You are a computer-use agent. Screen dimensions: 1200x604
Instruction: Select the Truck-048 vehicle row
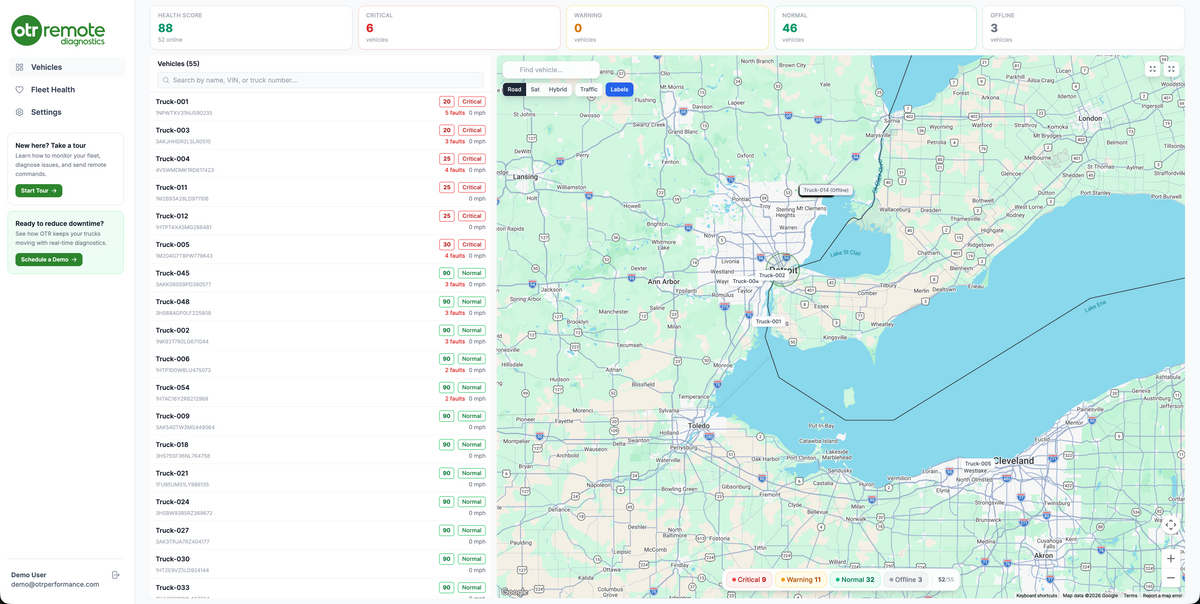point(320,307)
